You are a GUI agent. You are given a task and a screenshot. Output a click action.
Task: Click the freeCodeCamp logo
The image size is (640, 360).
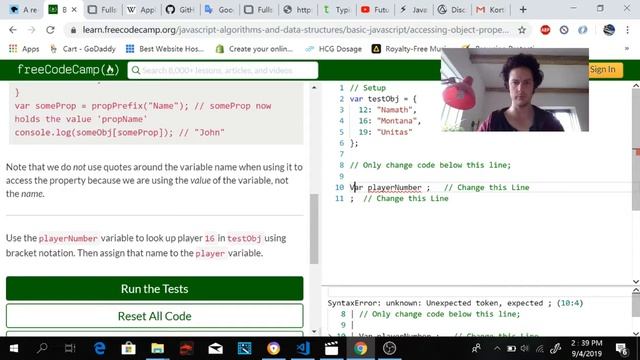pyautogui.click(x=68, y=70)
